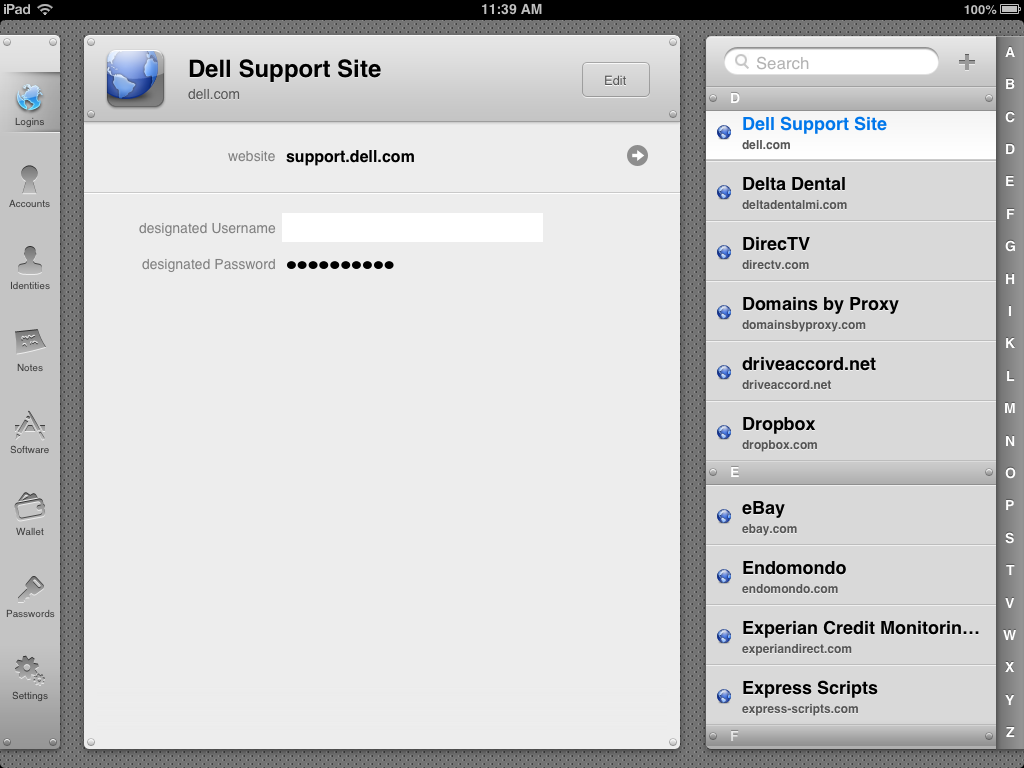Click the globe icon beside Experian Credit Monitoring

(x=724, y=636)
